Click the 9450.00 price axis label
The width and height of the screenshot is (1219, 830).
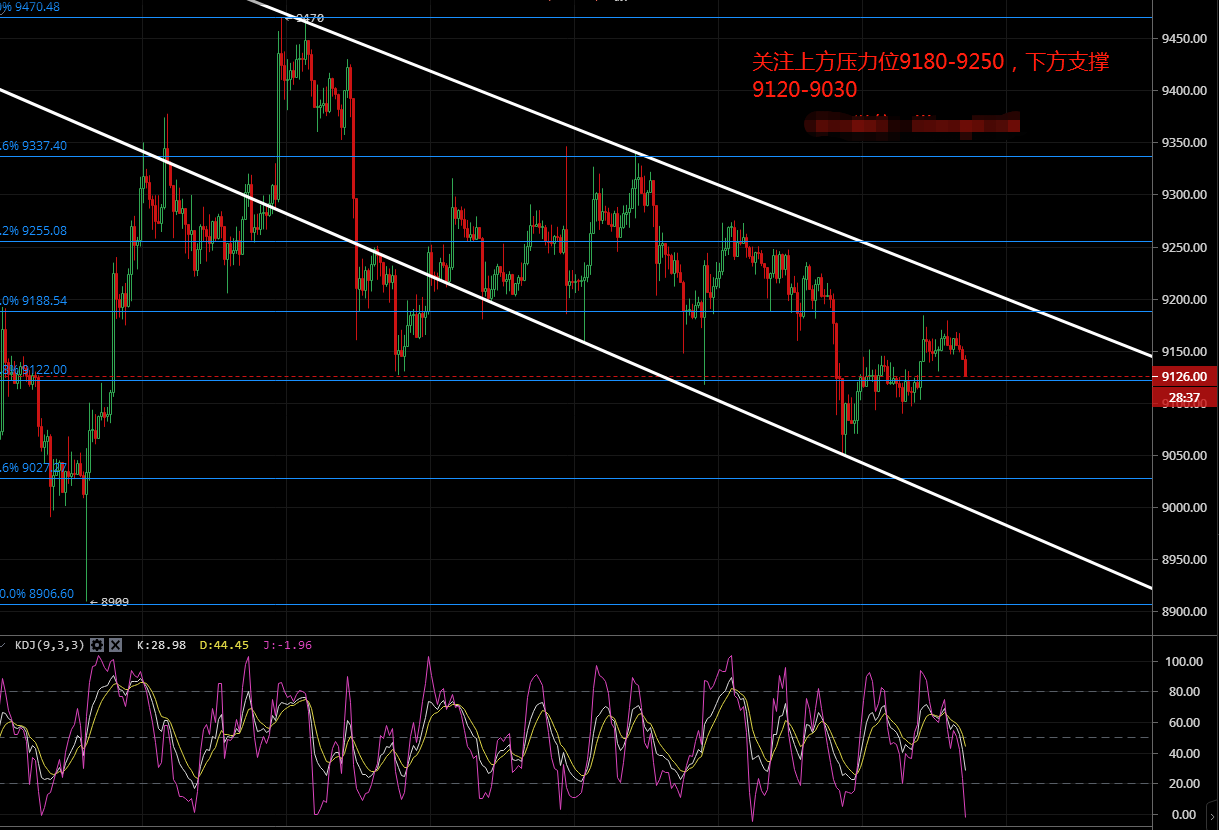coord(1185,39)
